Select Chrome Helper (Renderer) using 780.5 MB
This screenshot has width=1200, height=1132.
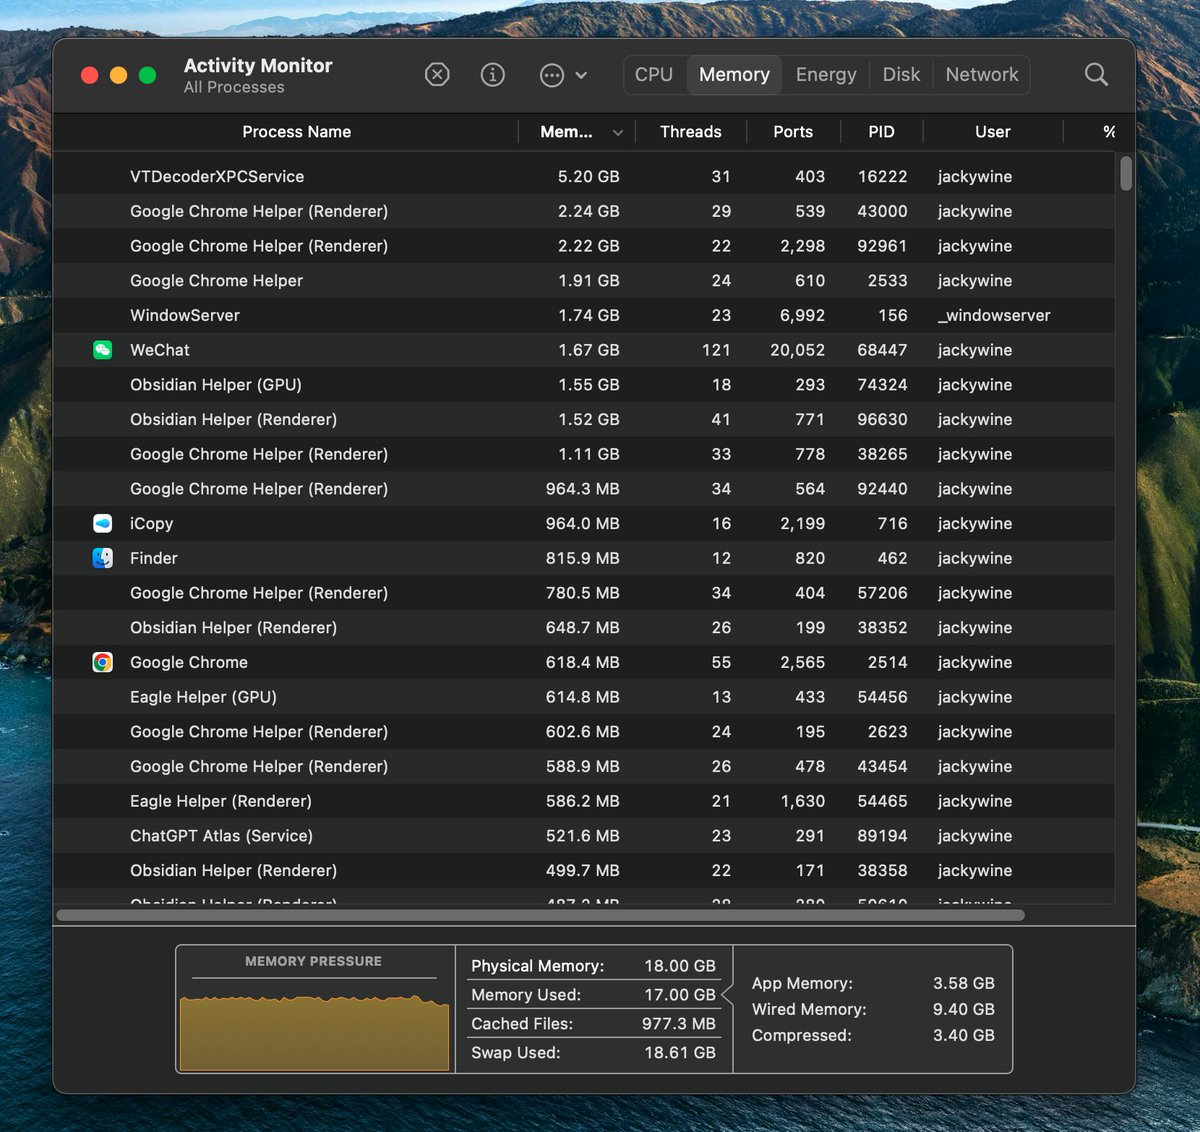pyautogui.click(x=583, y=593)
